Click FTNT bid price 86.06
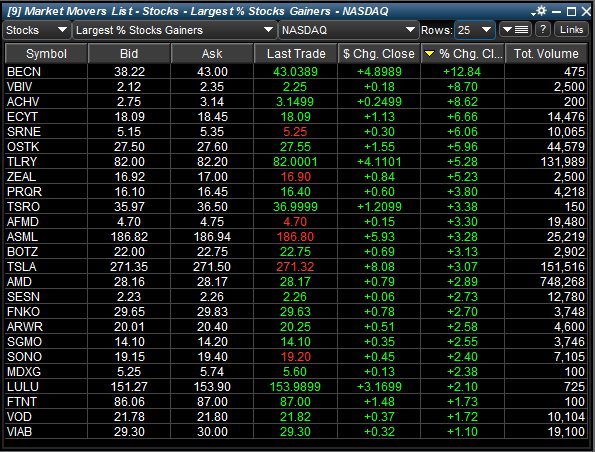 [x=129, y=402]
